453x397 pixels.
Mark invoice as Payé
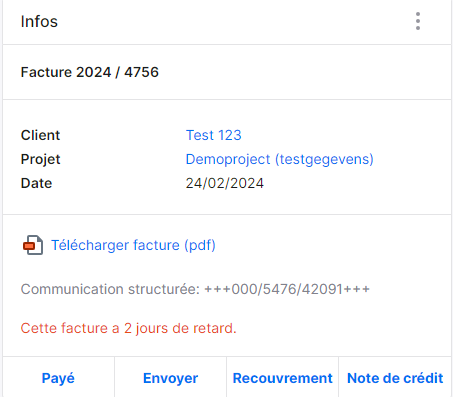58,378
